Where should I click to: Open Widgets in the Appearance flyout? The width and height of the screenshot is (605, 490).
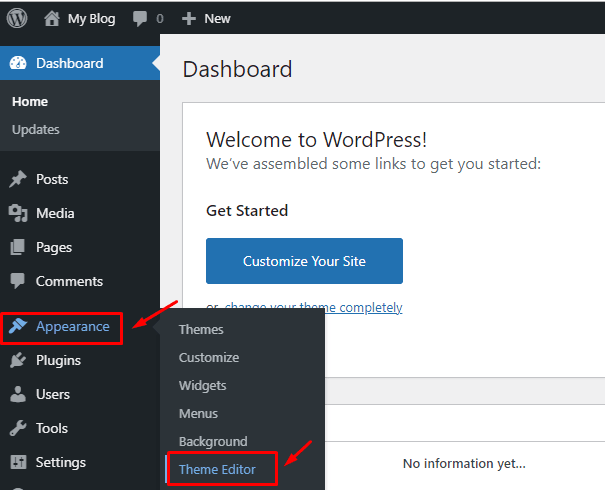(x=202, y=385)
